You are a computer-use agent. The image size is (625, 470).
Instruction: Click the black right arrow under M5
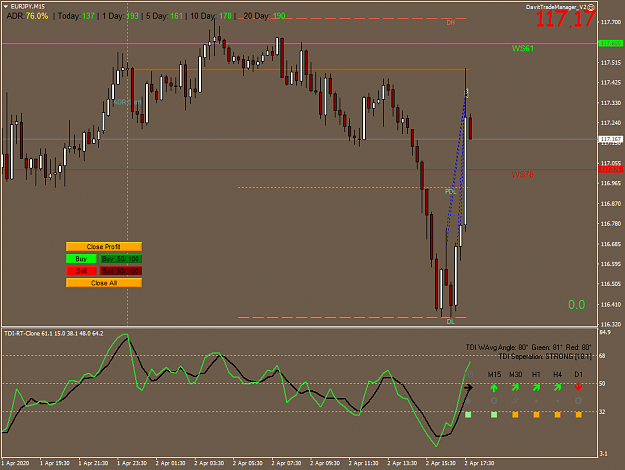tap(468, 387)
